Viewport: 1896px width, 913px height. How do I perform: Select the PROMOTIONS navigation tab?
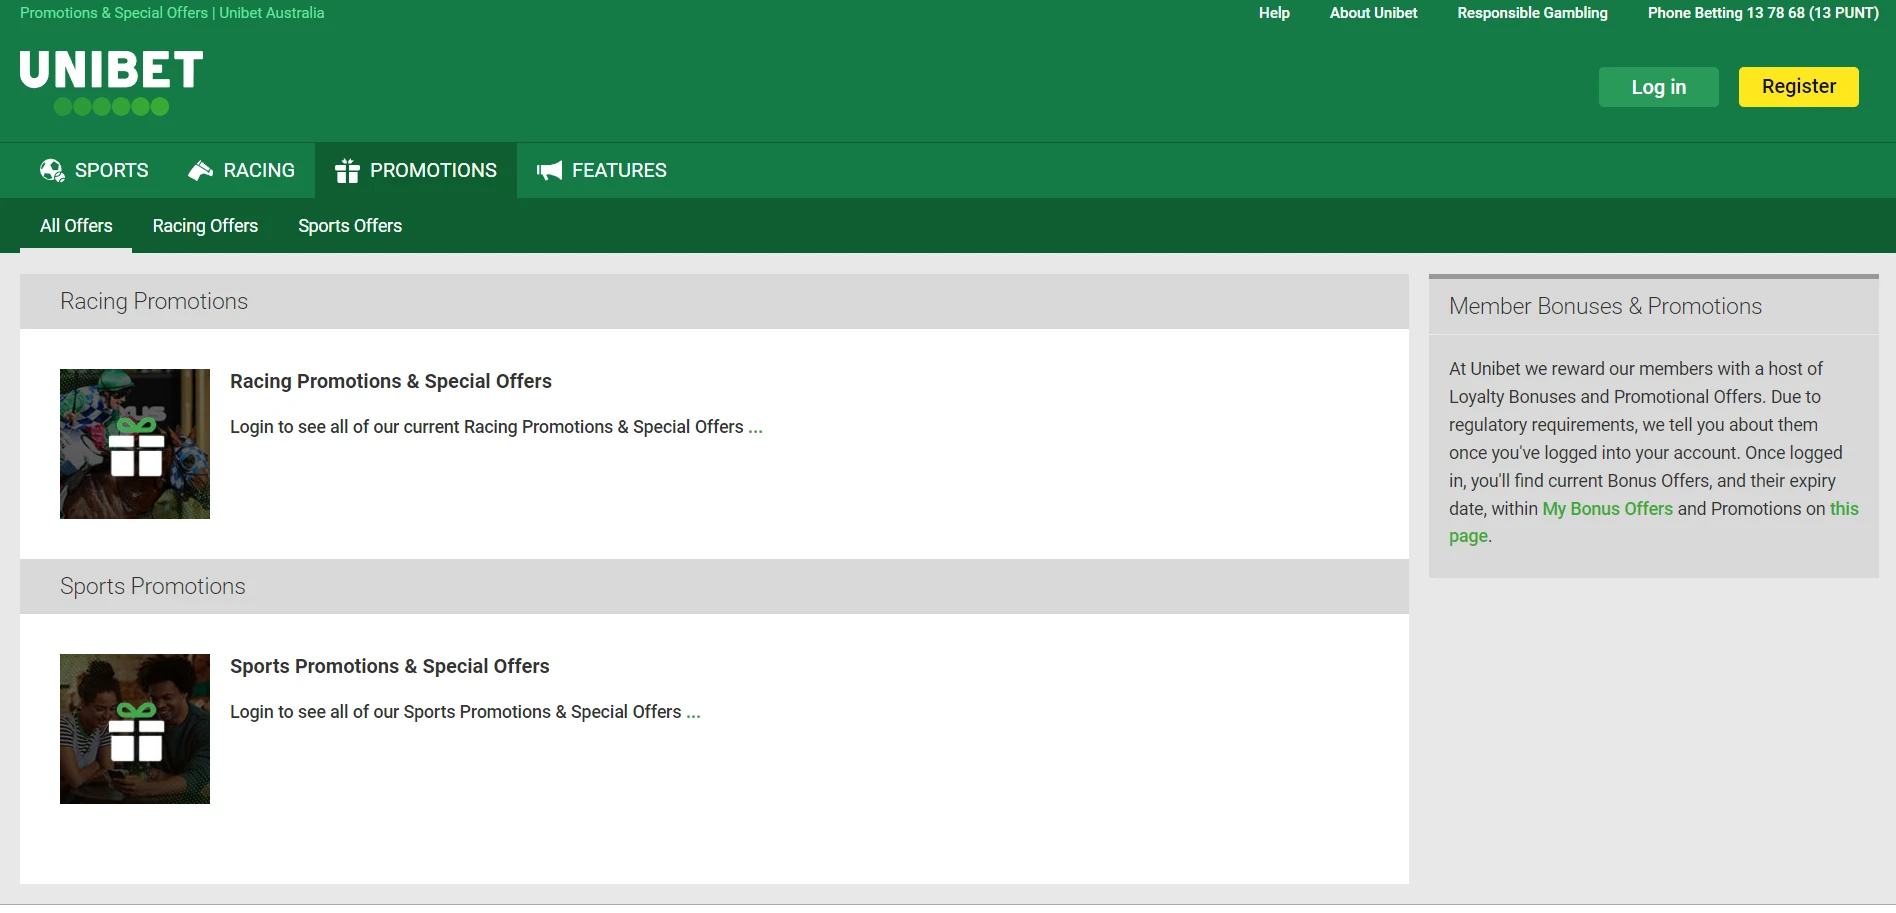[416, 171]
